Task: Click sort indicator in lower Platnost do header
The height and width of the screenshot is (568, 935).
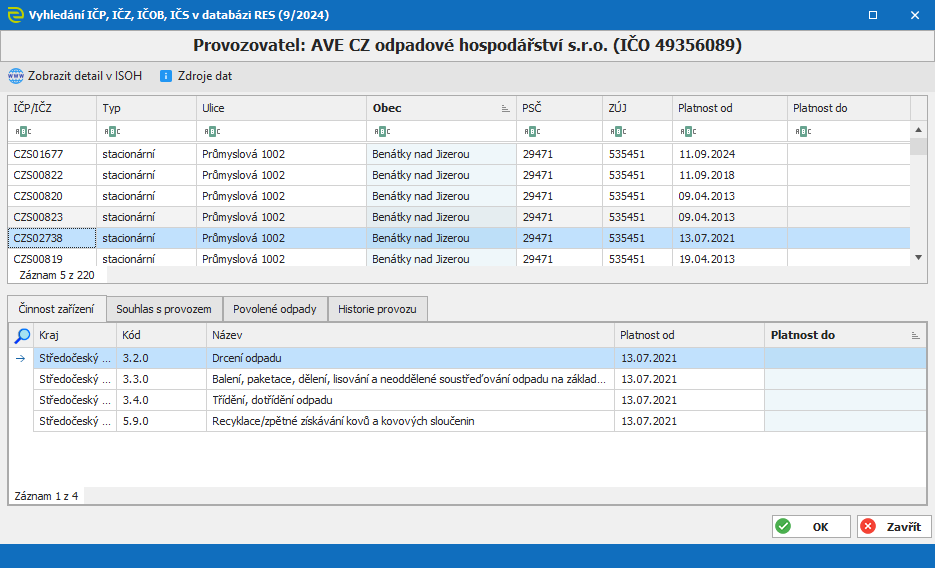Action: (915, 336)
